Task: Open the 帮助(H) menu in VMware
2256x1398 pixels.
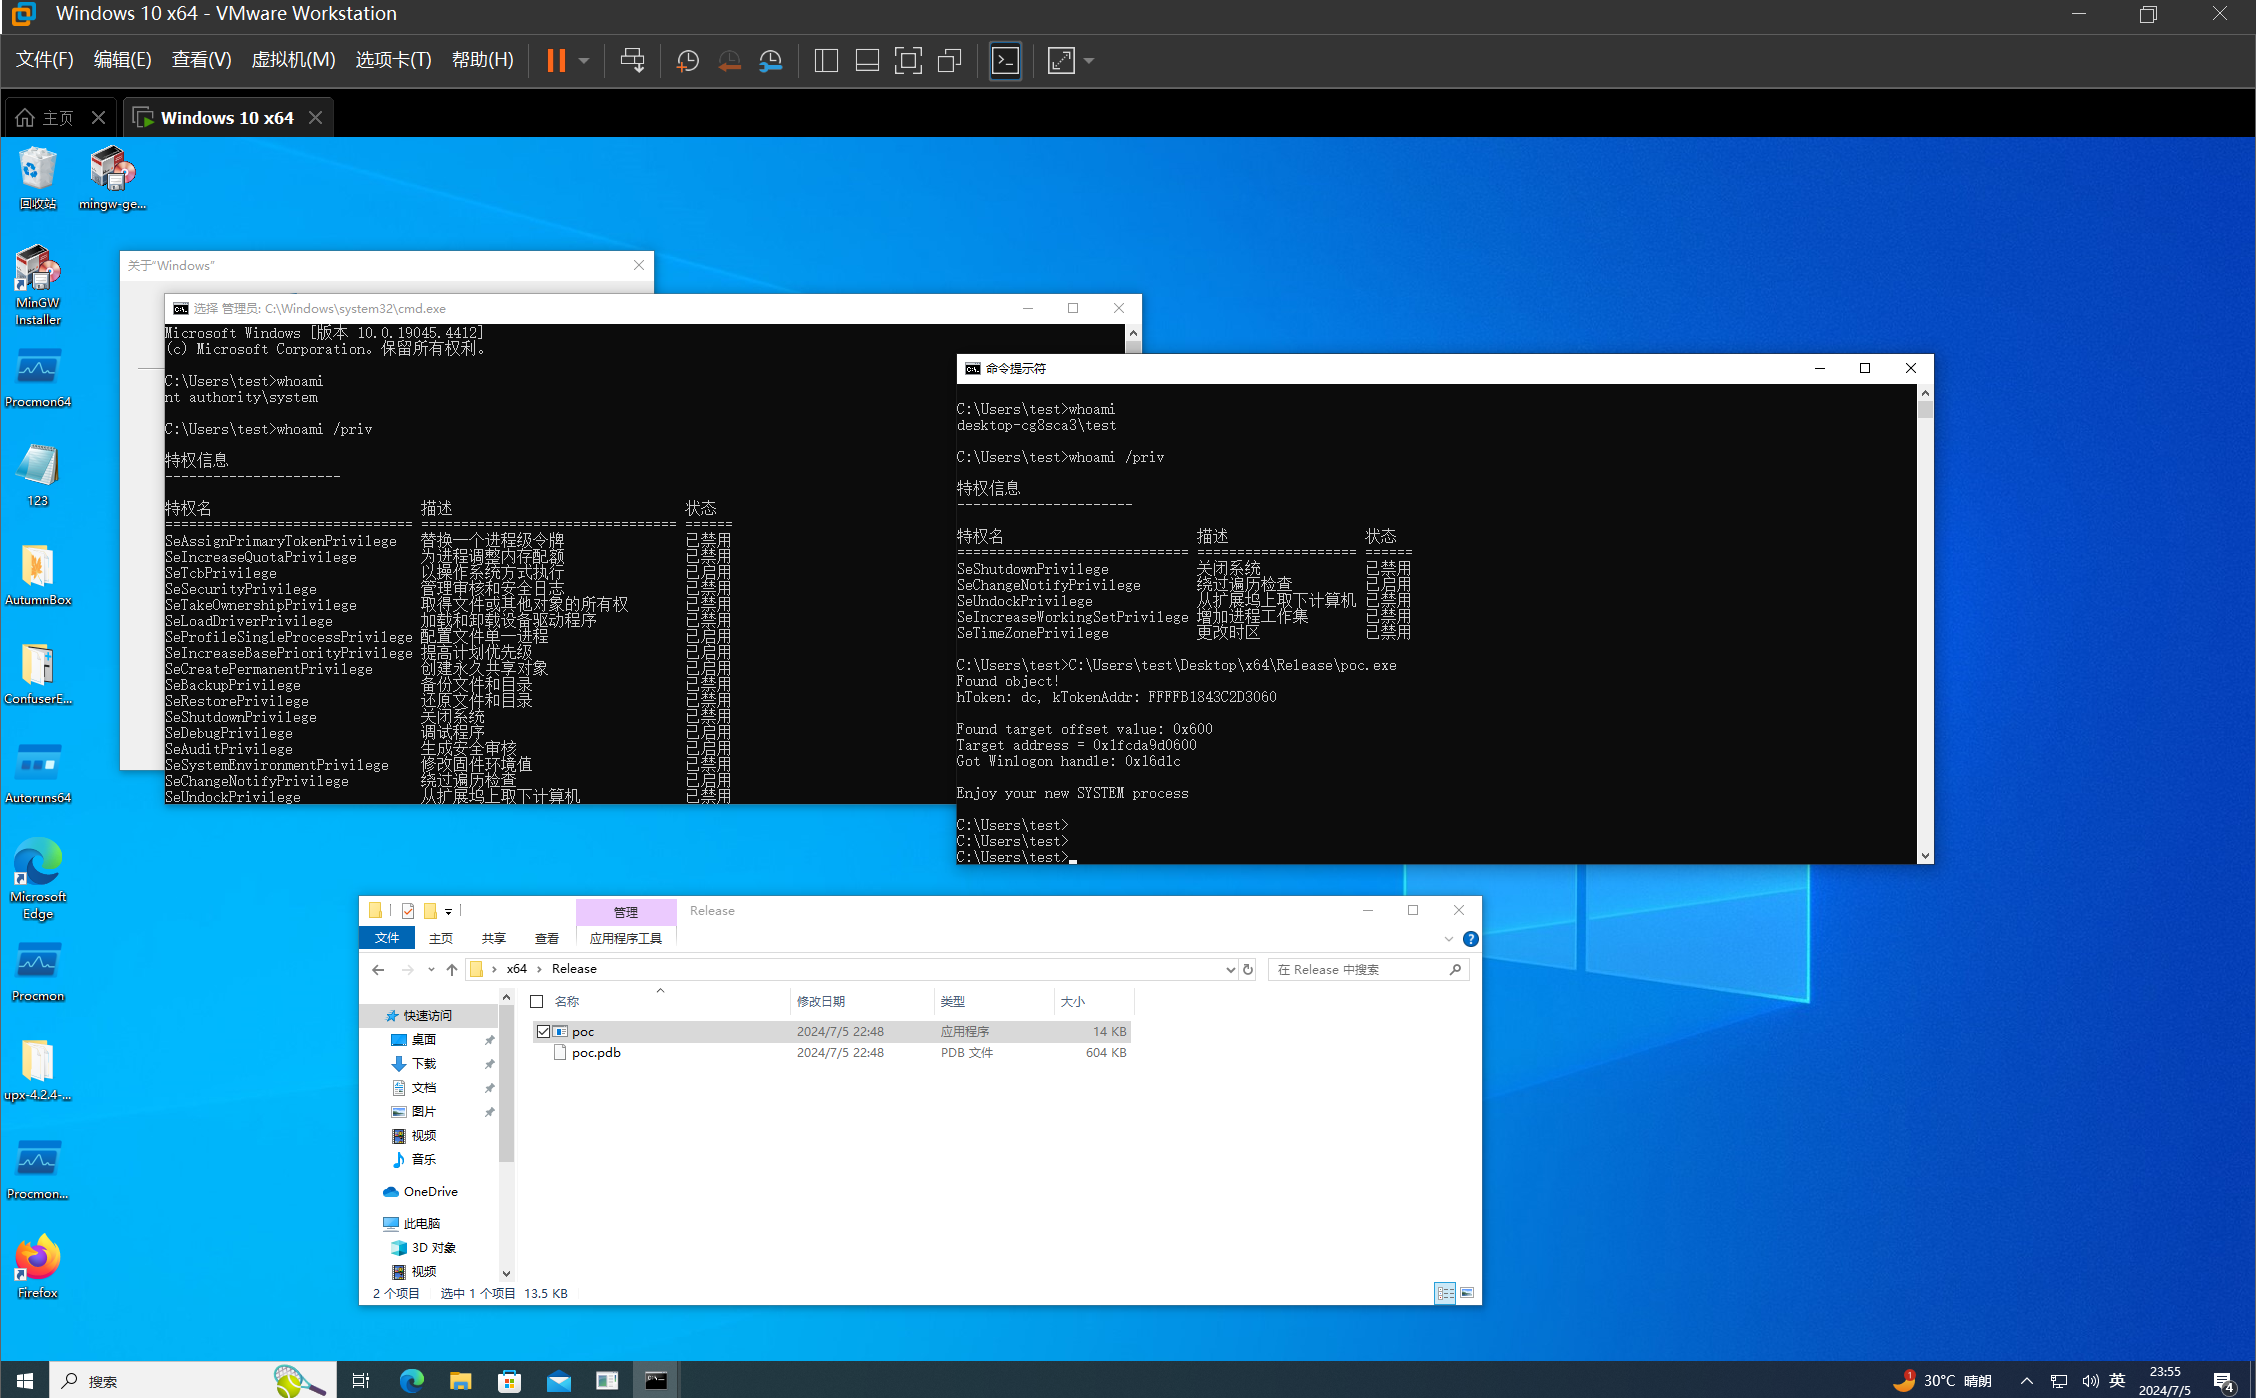Action: tap(483, 60)
